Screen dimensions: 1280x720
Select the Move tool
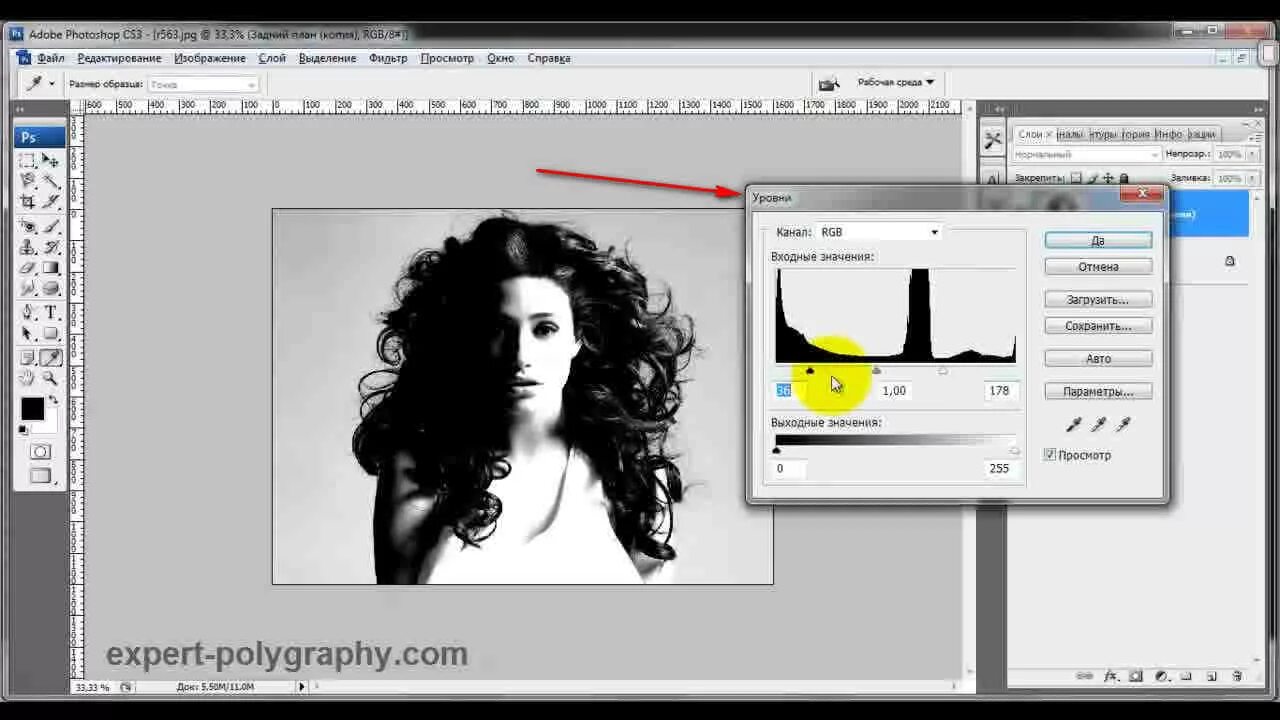(50, 160)
